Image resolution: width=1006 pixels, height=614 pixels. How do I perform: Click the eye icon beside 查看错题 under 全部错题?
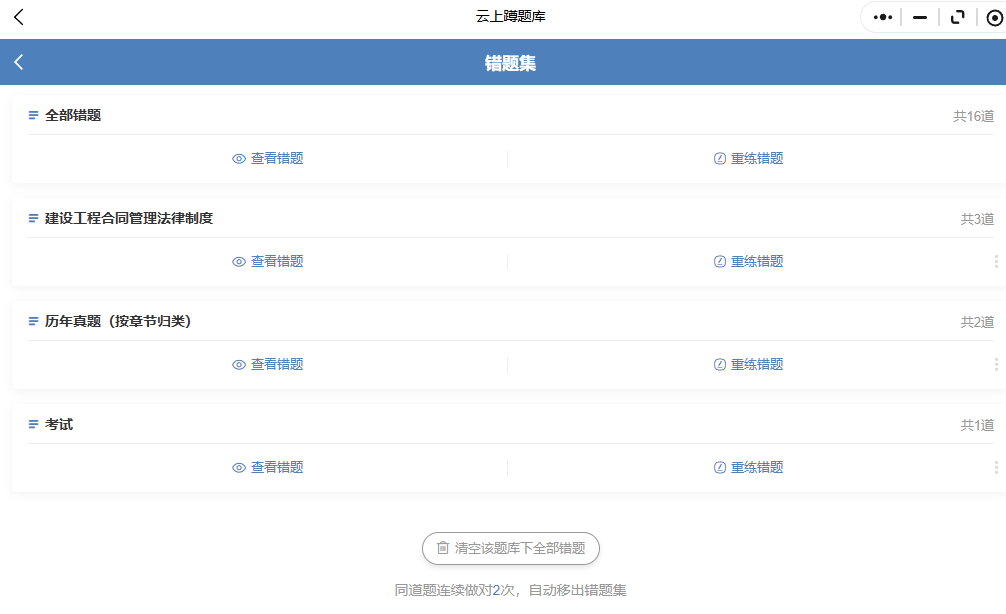click(238, 158)
